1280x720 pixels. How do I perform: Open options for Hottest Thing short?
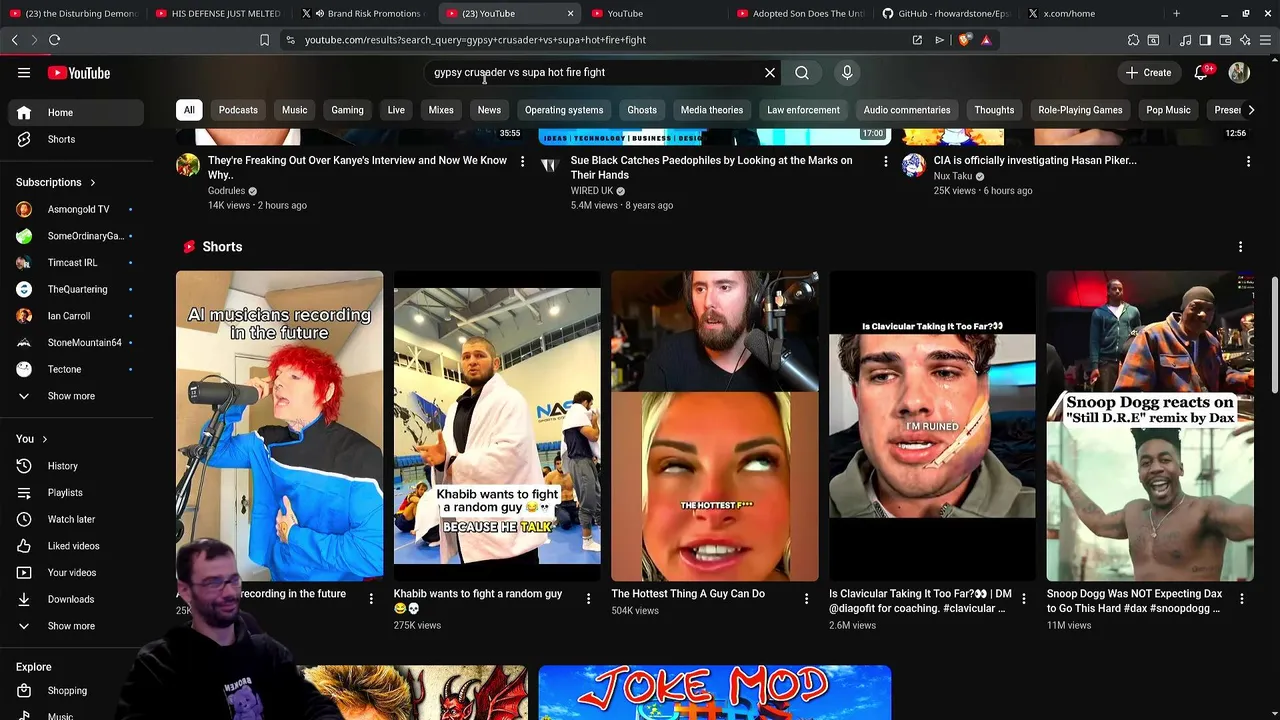[806, 599]
